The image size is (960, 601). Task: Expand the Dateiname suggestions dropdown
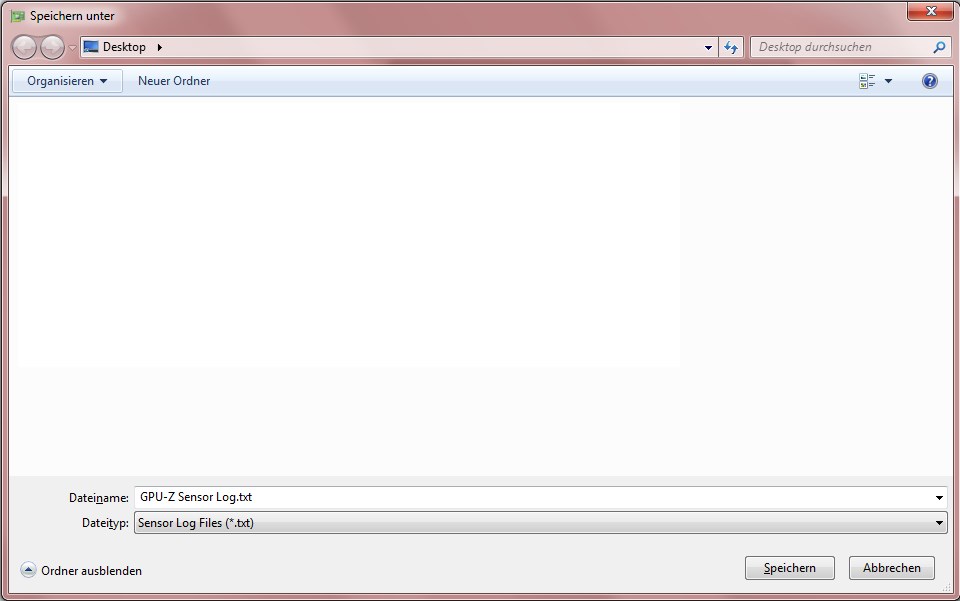[939, 498]
